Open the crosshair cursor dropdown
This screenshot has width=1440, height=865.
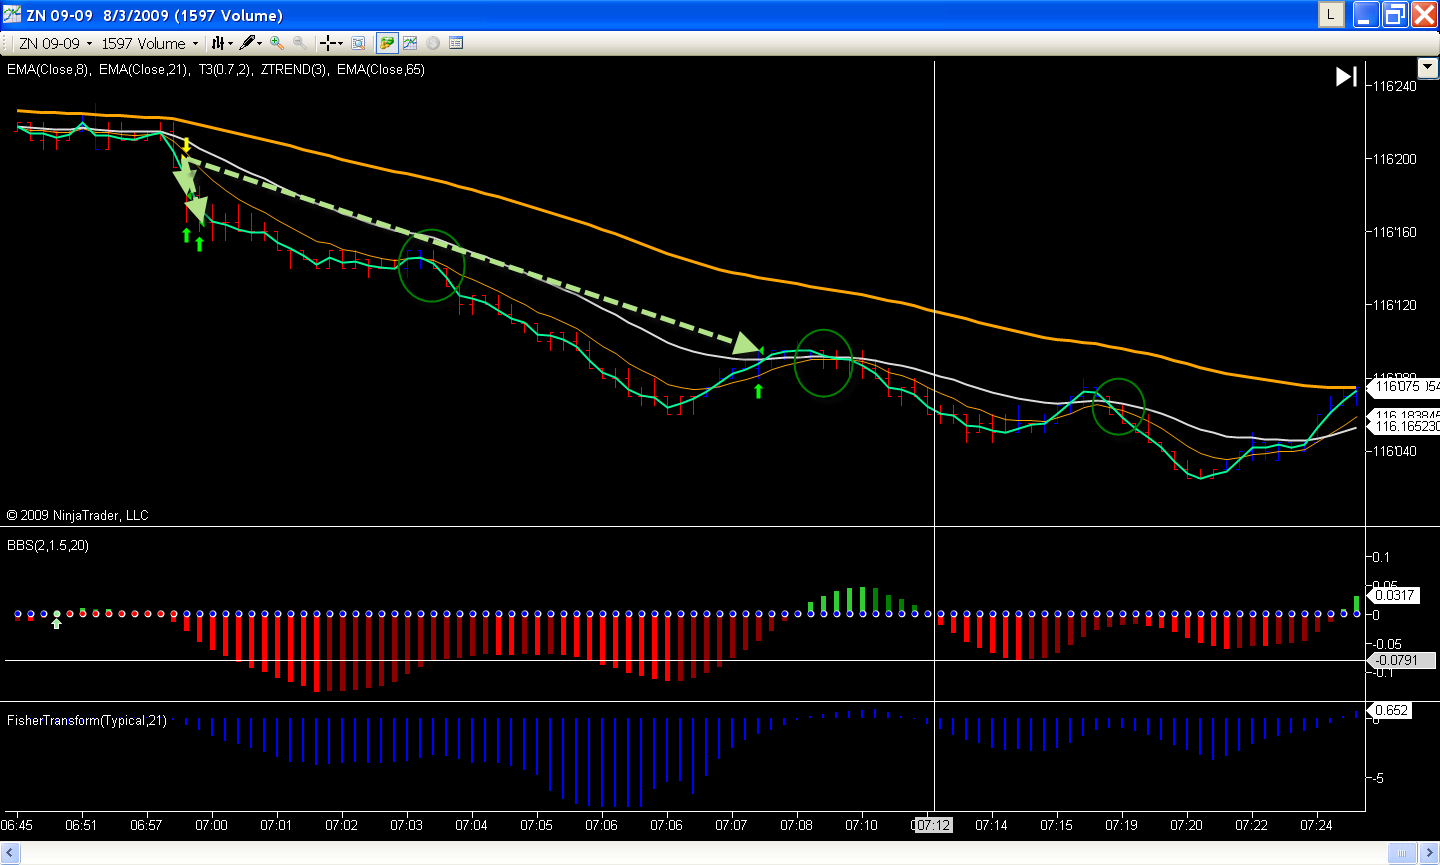pos(331,43)
